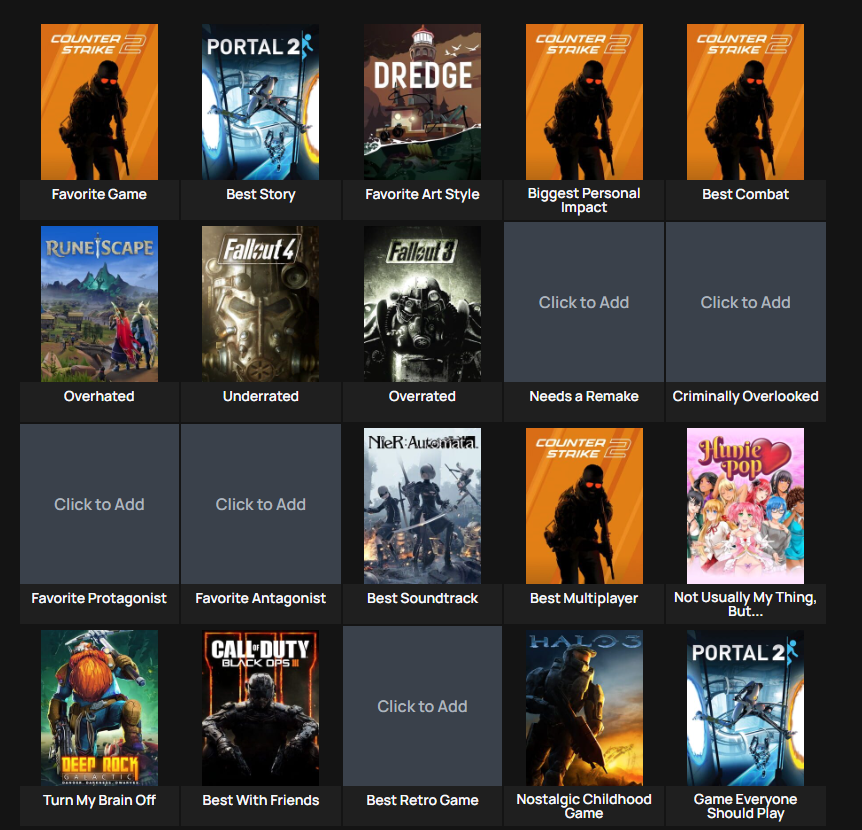Open the Fallout 4 cover above Underrated
This screenshot has height=830, width=862.
point(261,304)
